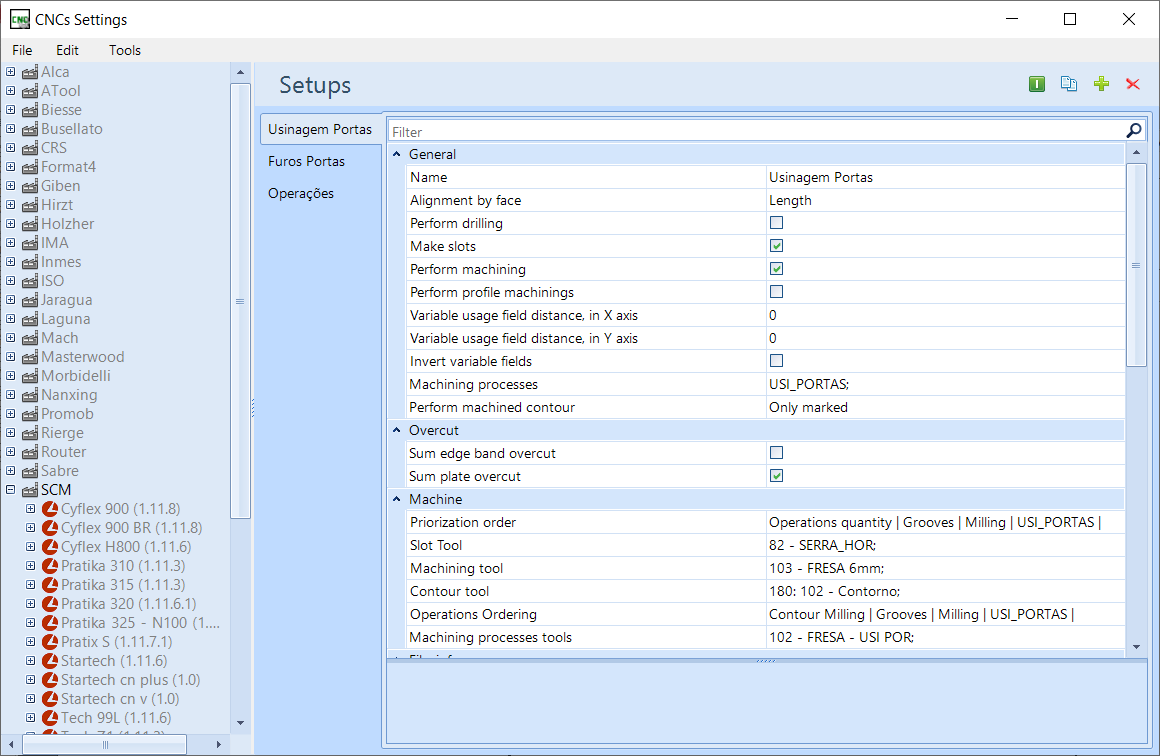
Task: Click the green square icon beside Setups
Action: (x=1036, y=84)
